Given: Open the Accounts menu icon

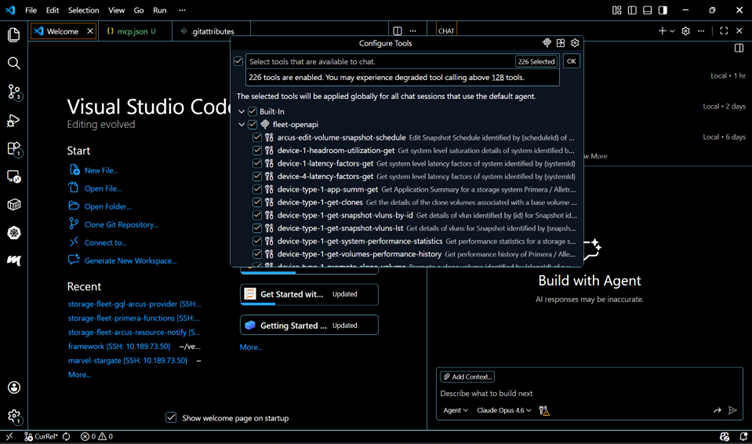Looking at the screenshot, I should [14, 387].
